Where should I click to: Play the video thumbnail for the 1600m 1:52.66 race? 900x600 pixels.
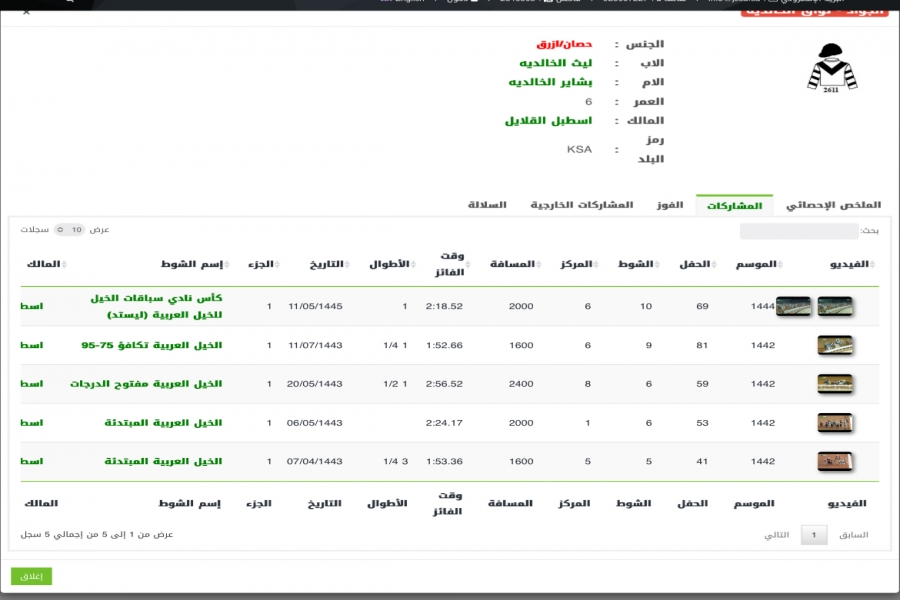pos(834,345)
